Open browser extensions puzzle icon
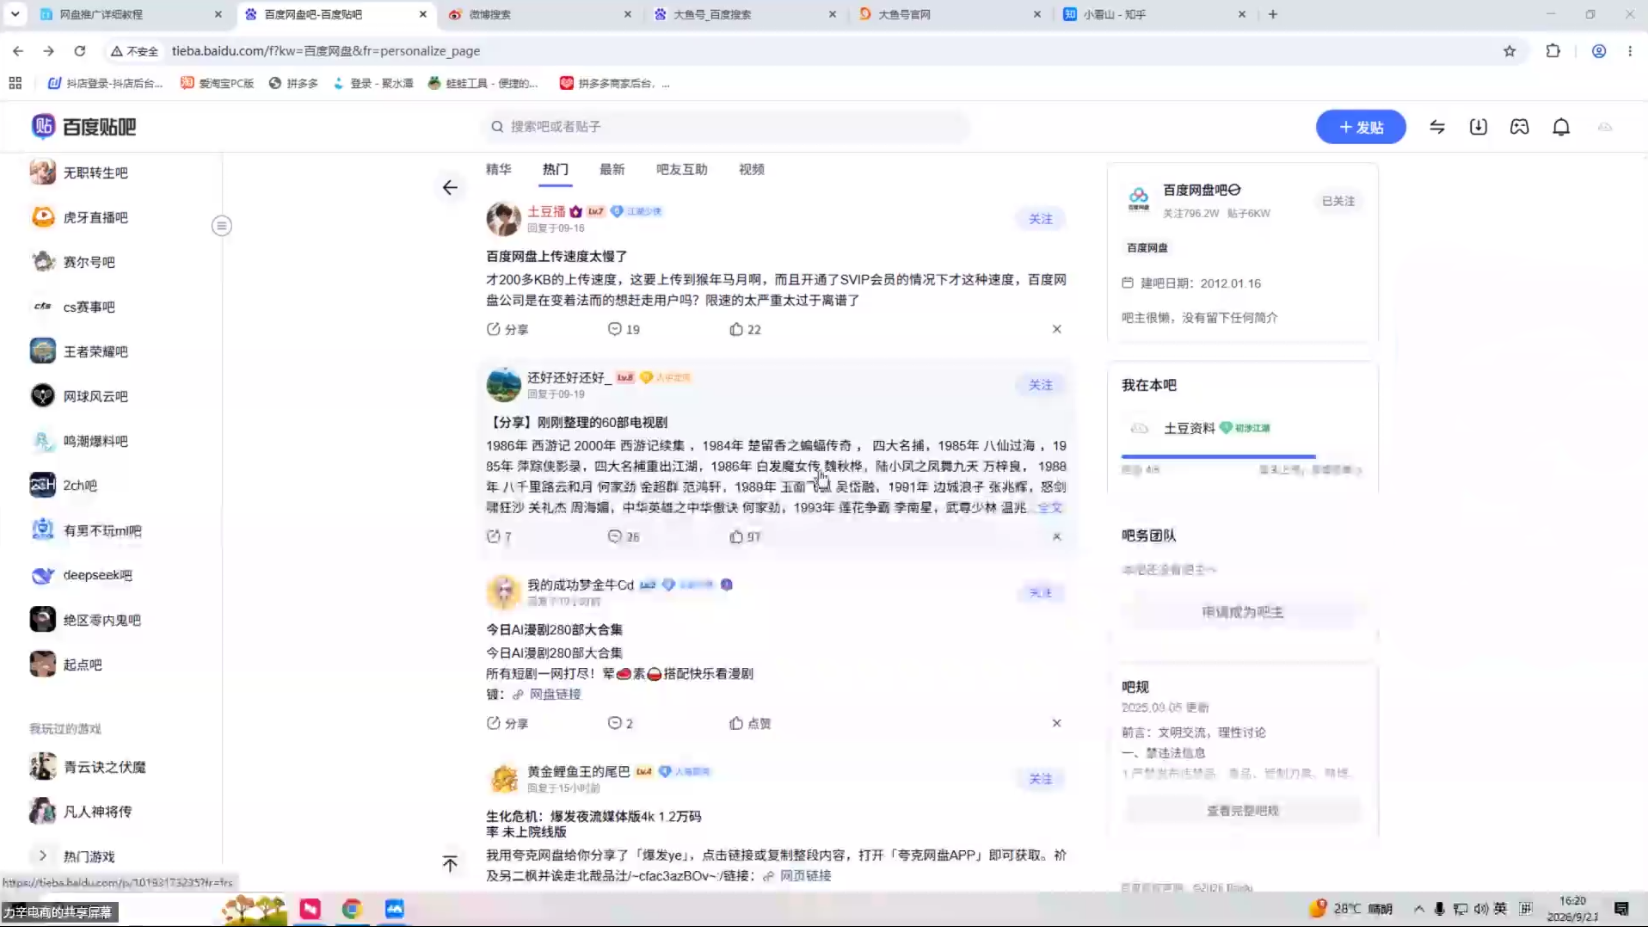 pos(1552,51)
